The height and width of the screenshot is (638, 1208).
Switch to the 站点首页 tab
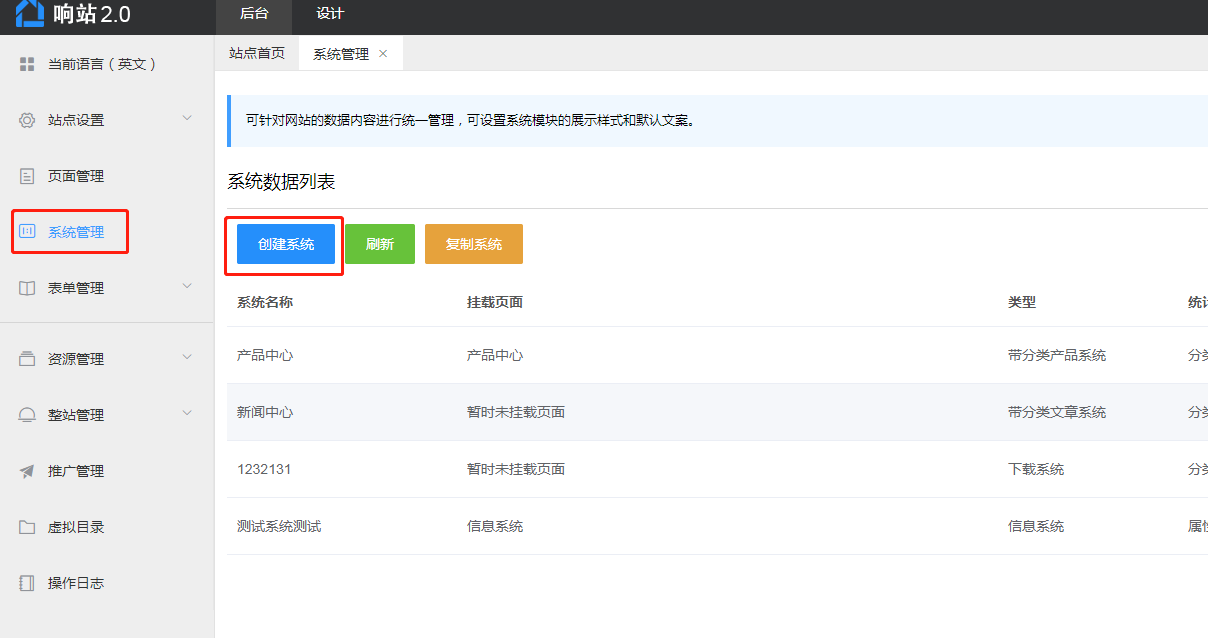coord(257,54)
